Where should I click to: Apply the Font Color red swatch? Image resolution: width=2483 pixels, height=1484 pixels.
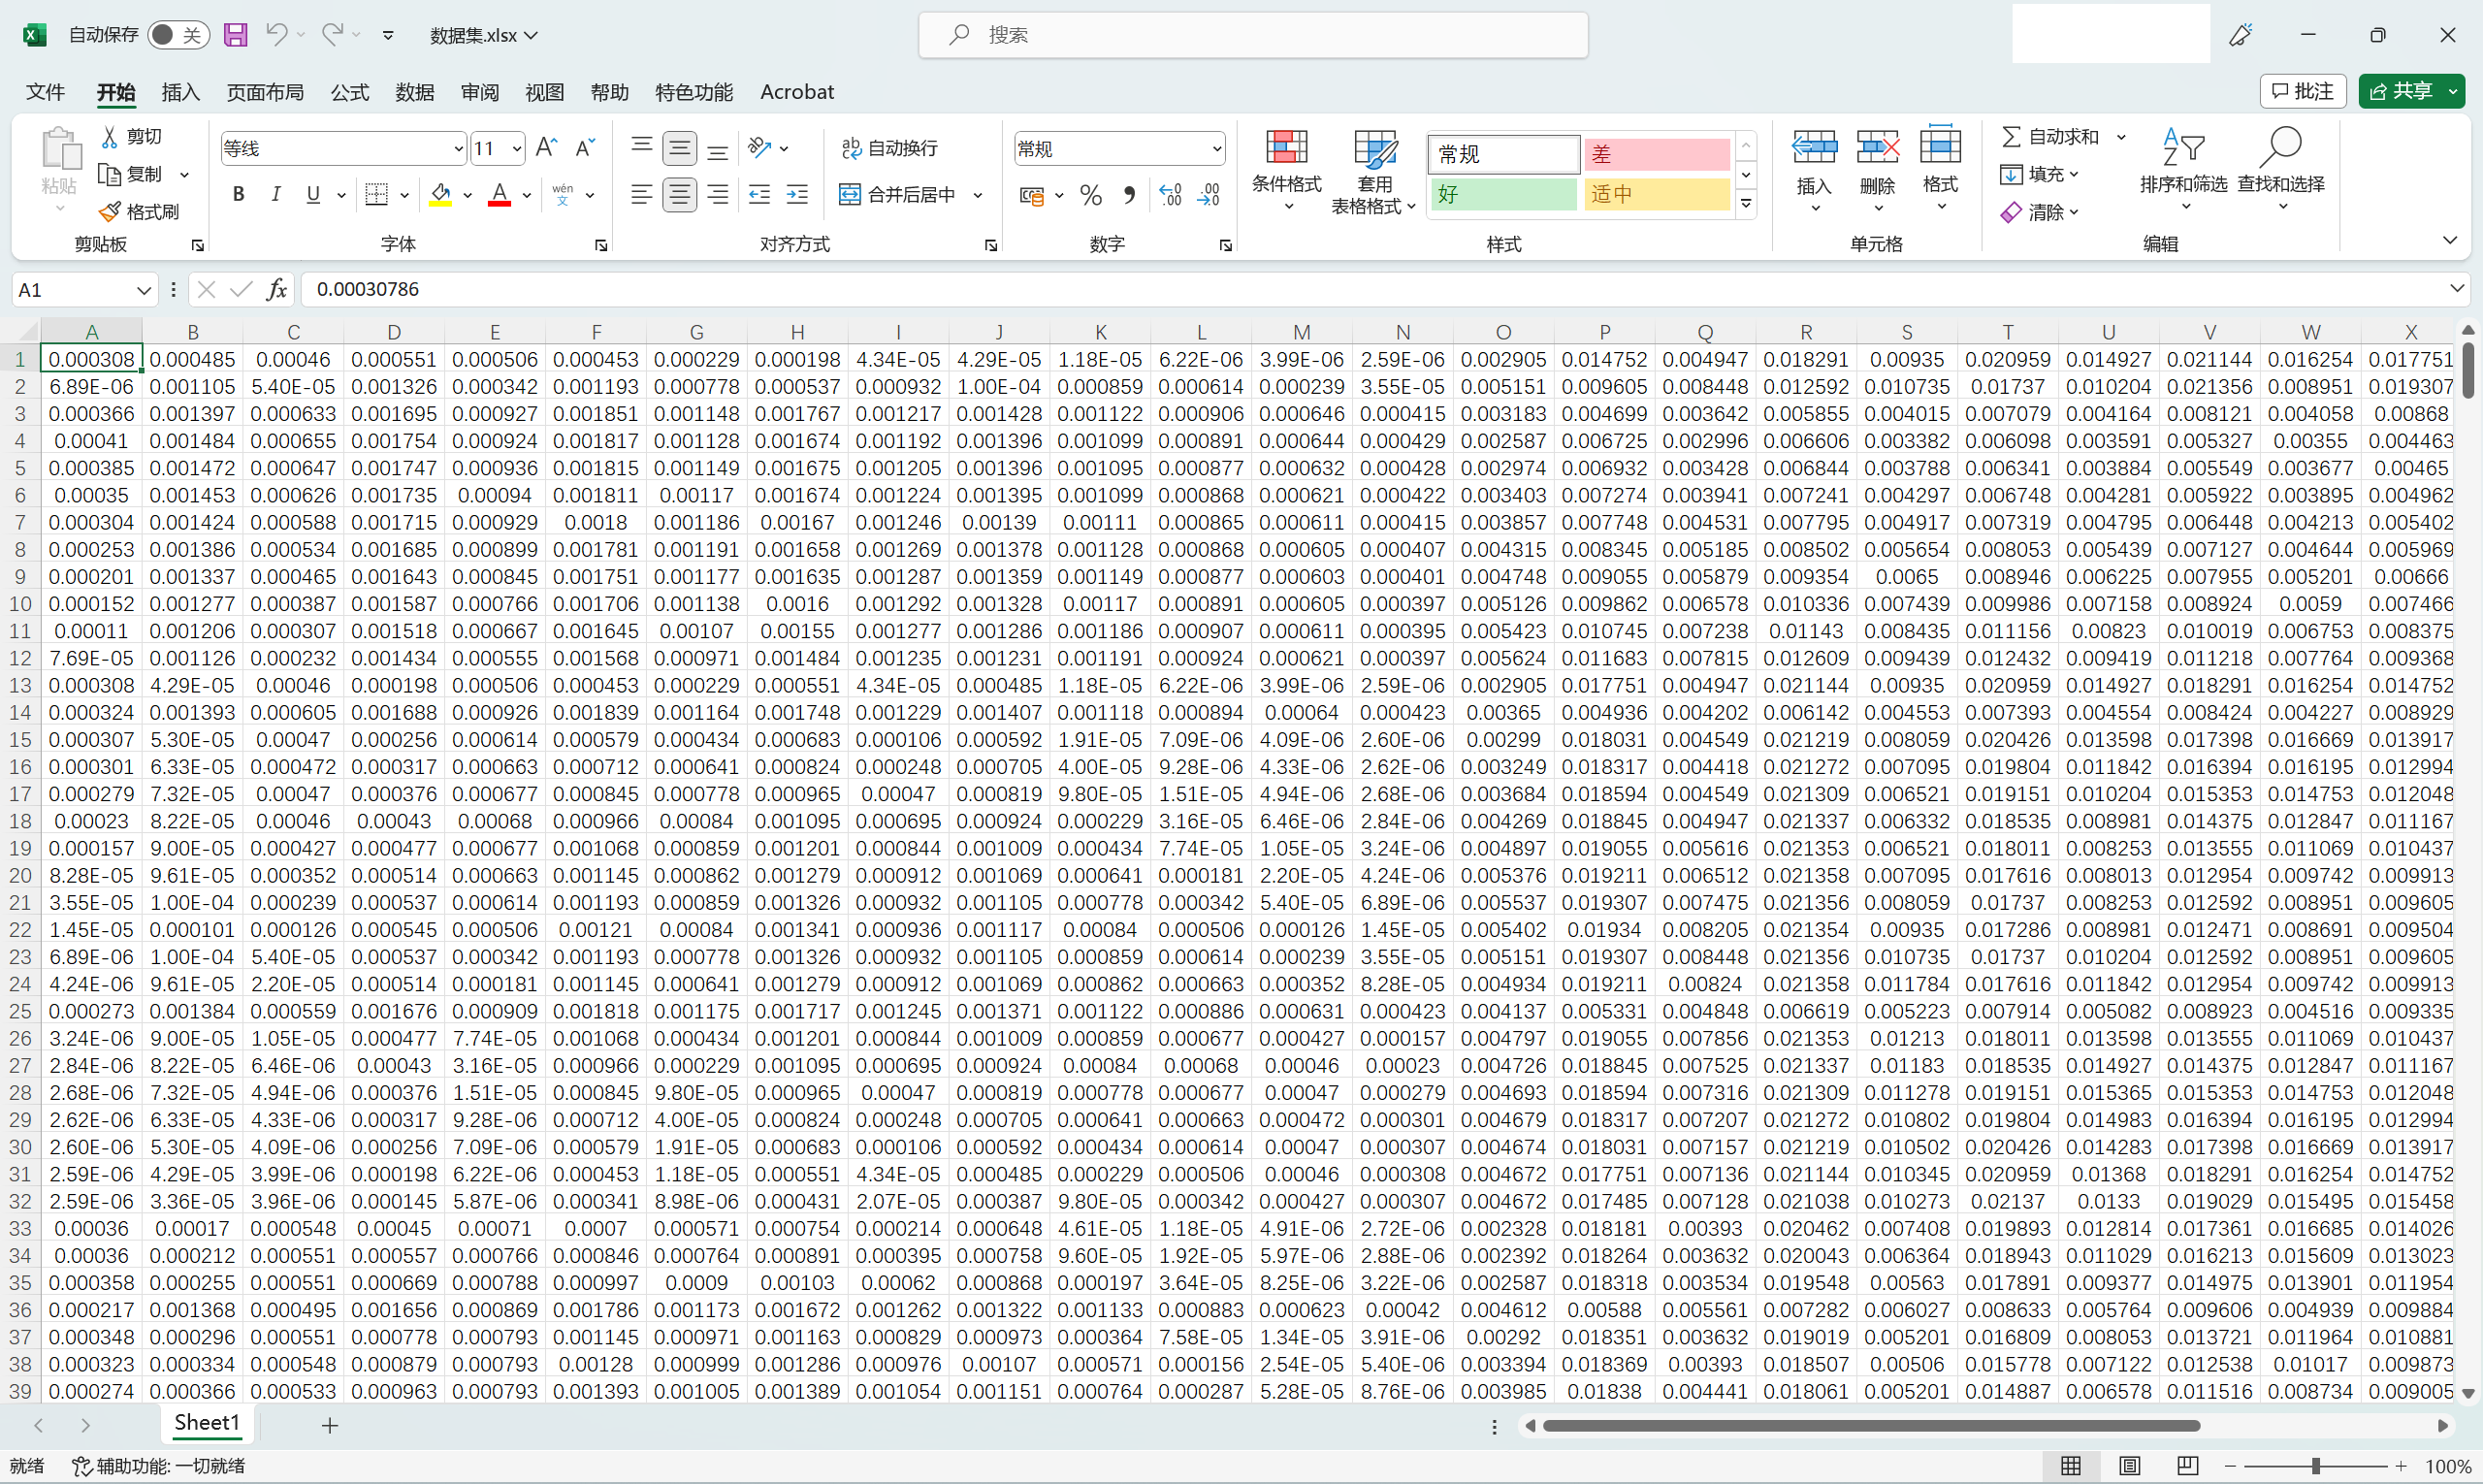(x=499, y=194)
